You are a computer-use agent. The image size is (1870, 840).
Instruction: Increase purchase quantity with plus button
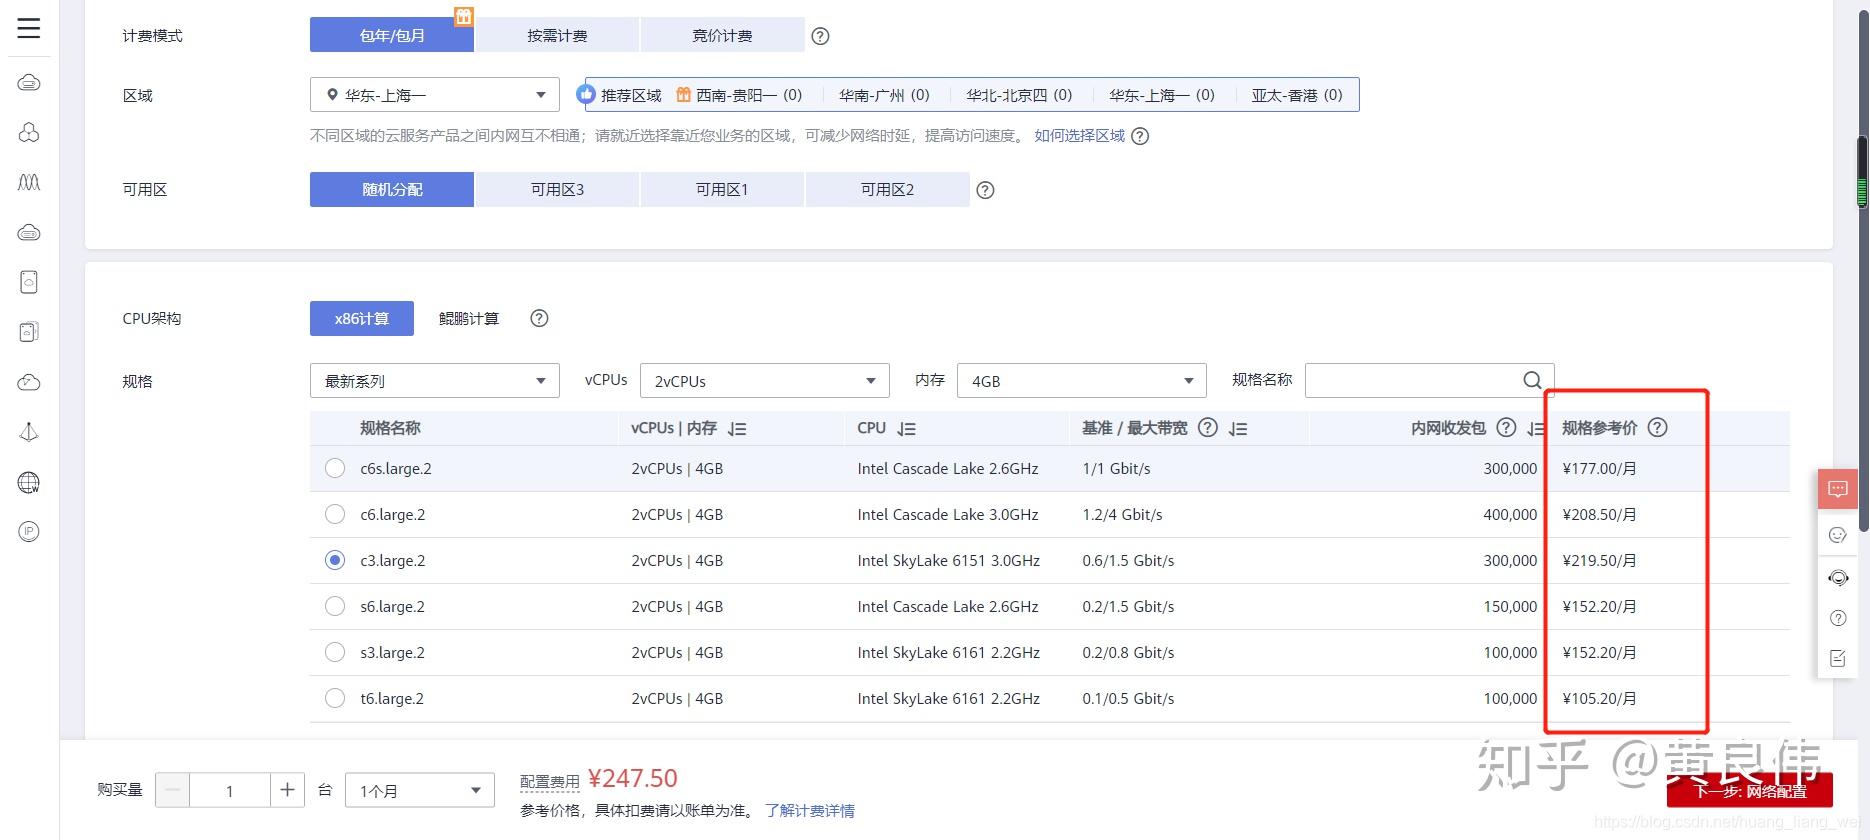(x=287, y=790)
